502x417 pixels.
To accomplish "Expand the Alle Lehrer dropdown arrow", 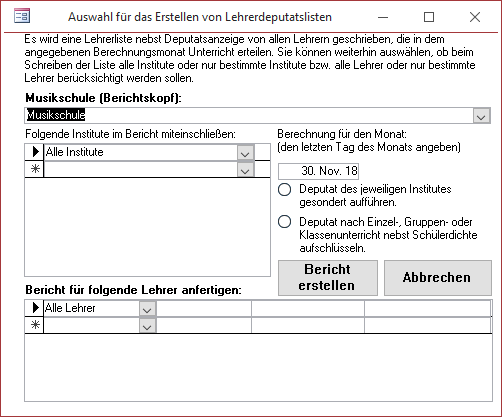I will coord(147,308).
